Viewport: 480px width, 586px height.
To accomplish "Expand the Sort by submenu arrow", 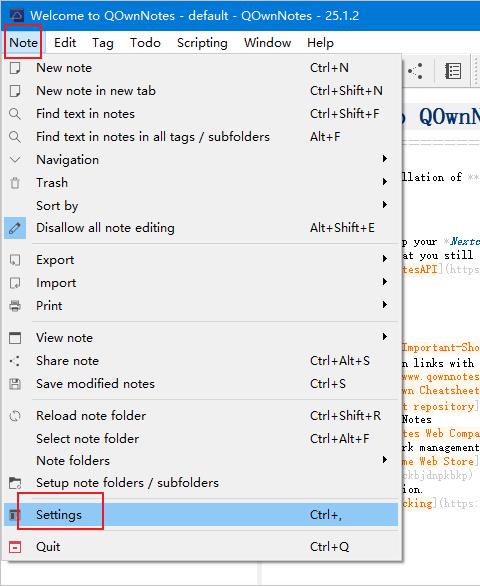I will click(385, 205).
